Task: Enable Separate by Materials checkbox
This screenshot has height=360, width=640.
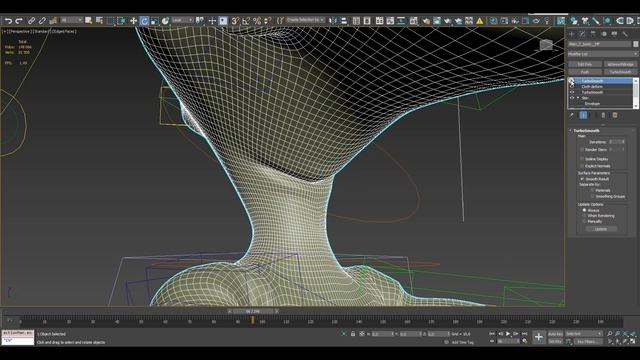Action: click(592, 191)
